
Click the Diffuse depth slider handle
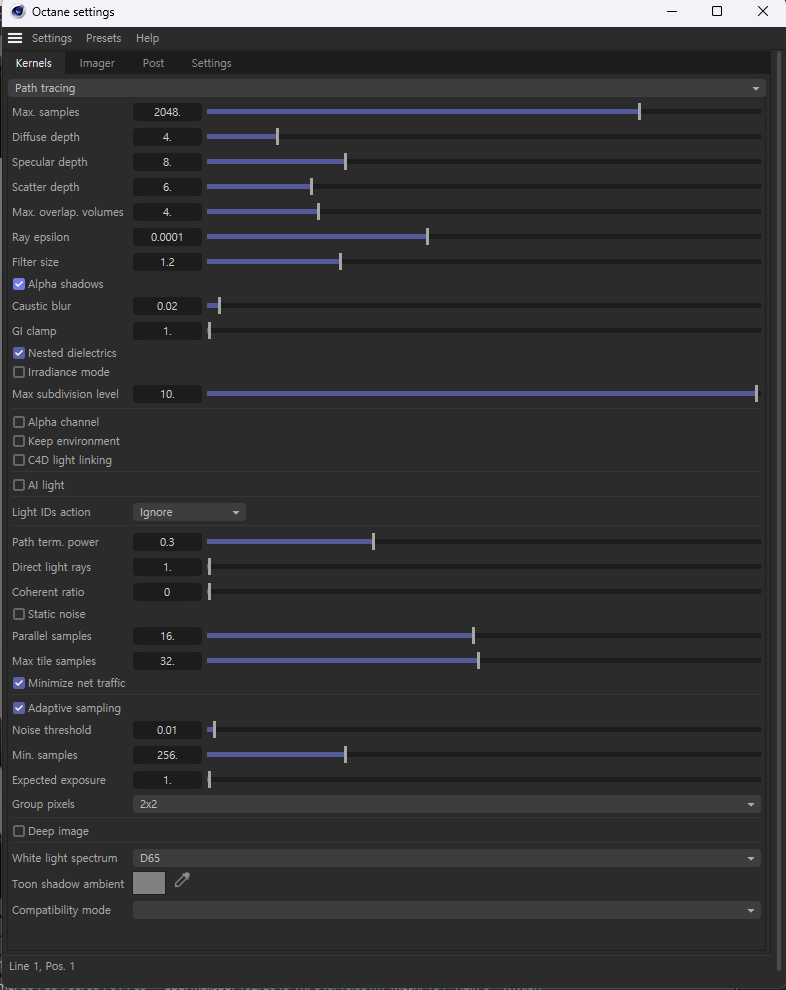[x=277, y=137]
